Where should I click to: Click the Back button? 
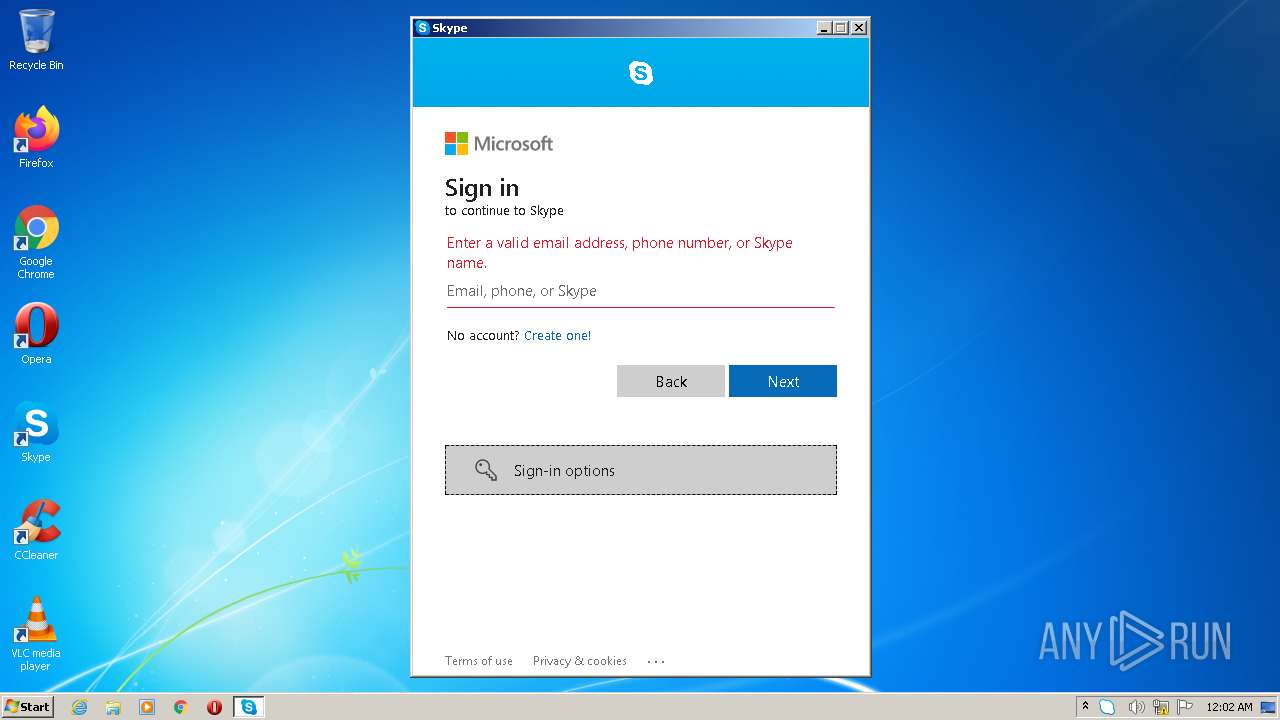click(x=671, y=381)
